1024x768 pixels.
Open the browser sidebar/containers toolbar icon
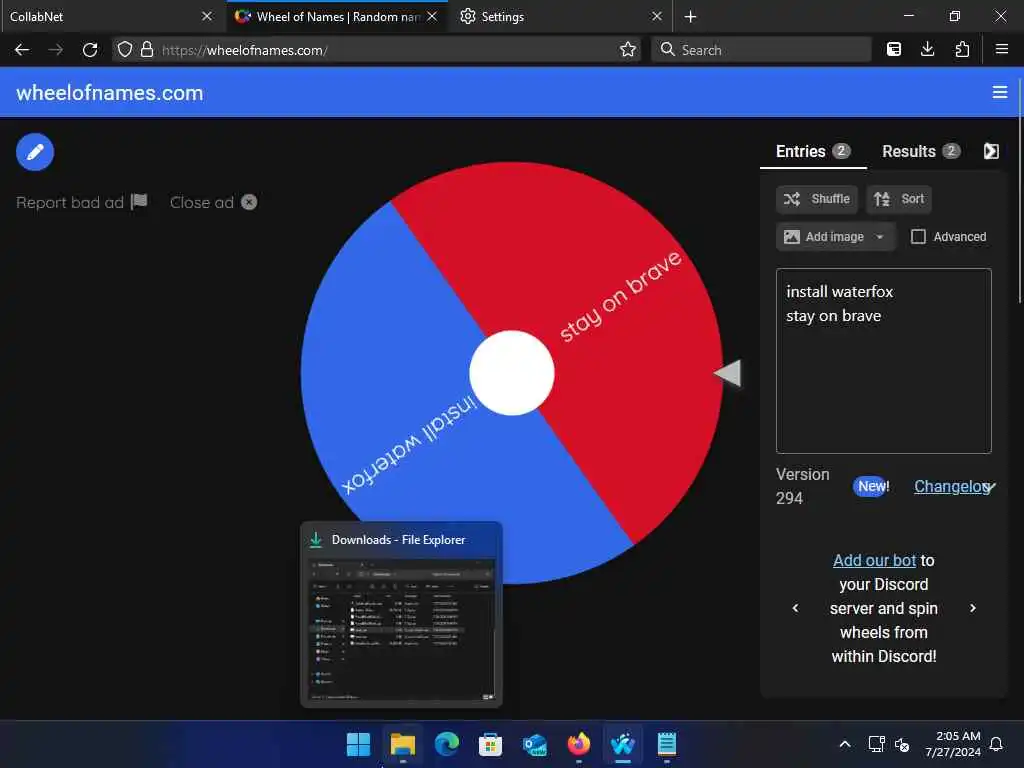[894, 50]
